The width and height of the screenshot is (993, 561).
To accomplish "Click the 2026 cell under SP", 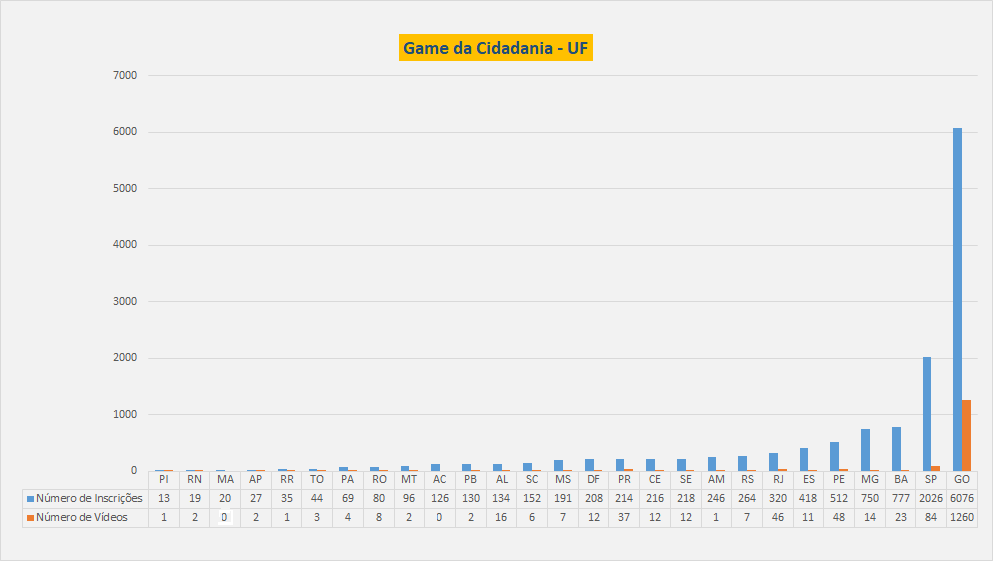I will [x=931, y=498].
